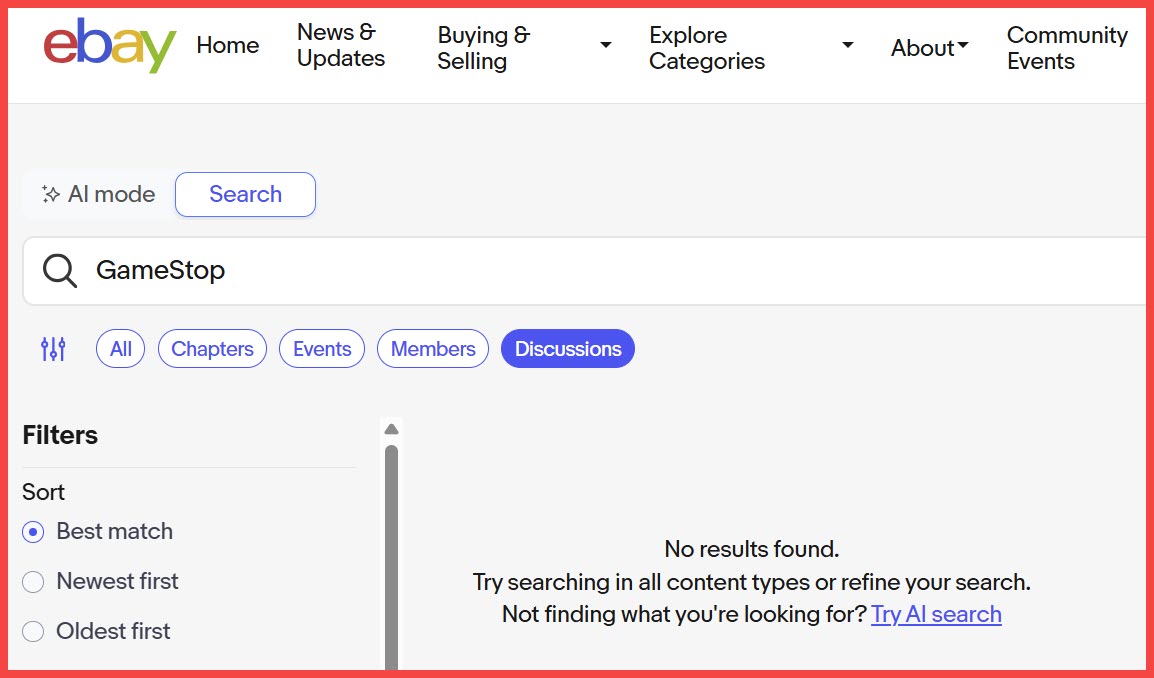Image resolution: width=1154 pixels, height=678 pixels.
Task: Click the filters panel scrollbar thumb
Action: (392, 559)
